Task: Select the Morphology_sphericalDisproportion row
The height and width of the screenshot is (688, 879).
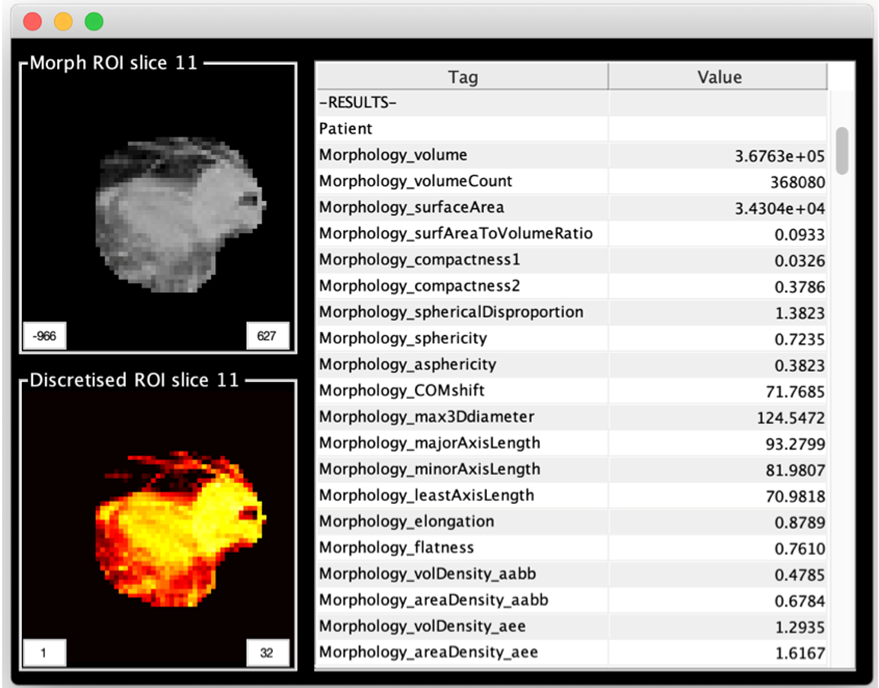Action: click(572, 312)
